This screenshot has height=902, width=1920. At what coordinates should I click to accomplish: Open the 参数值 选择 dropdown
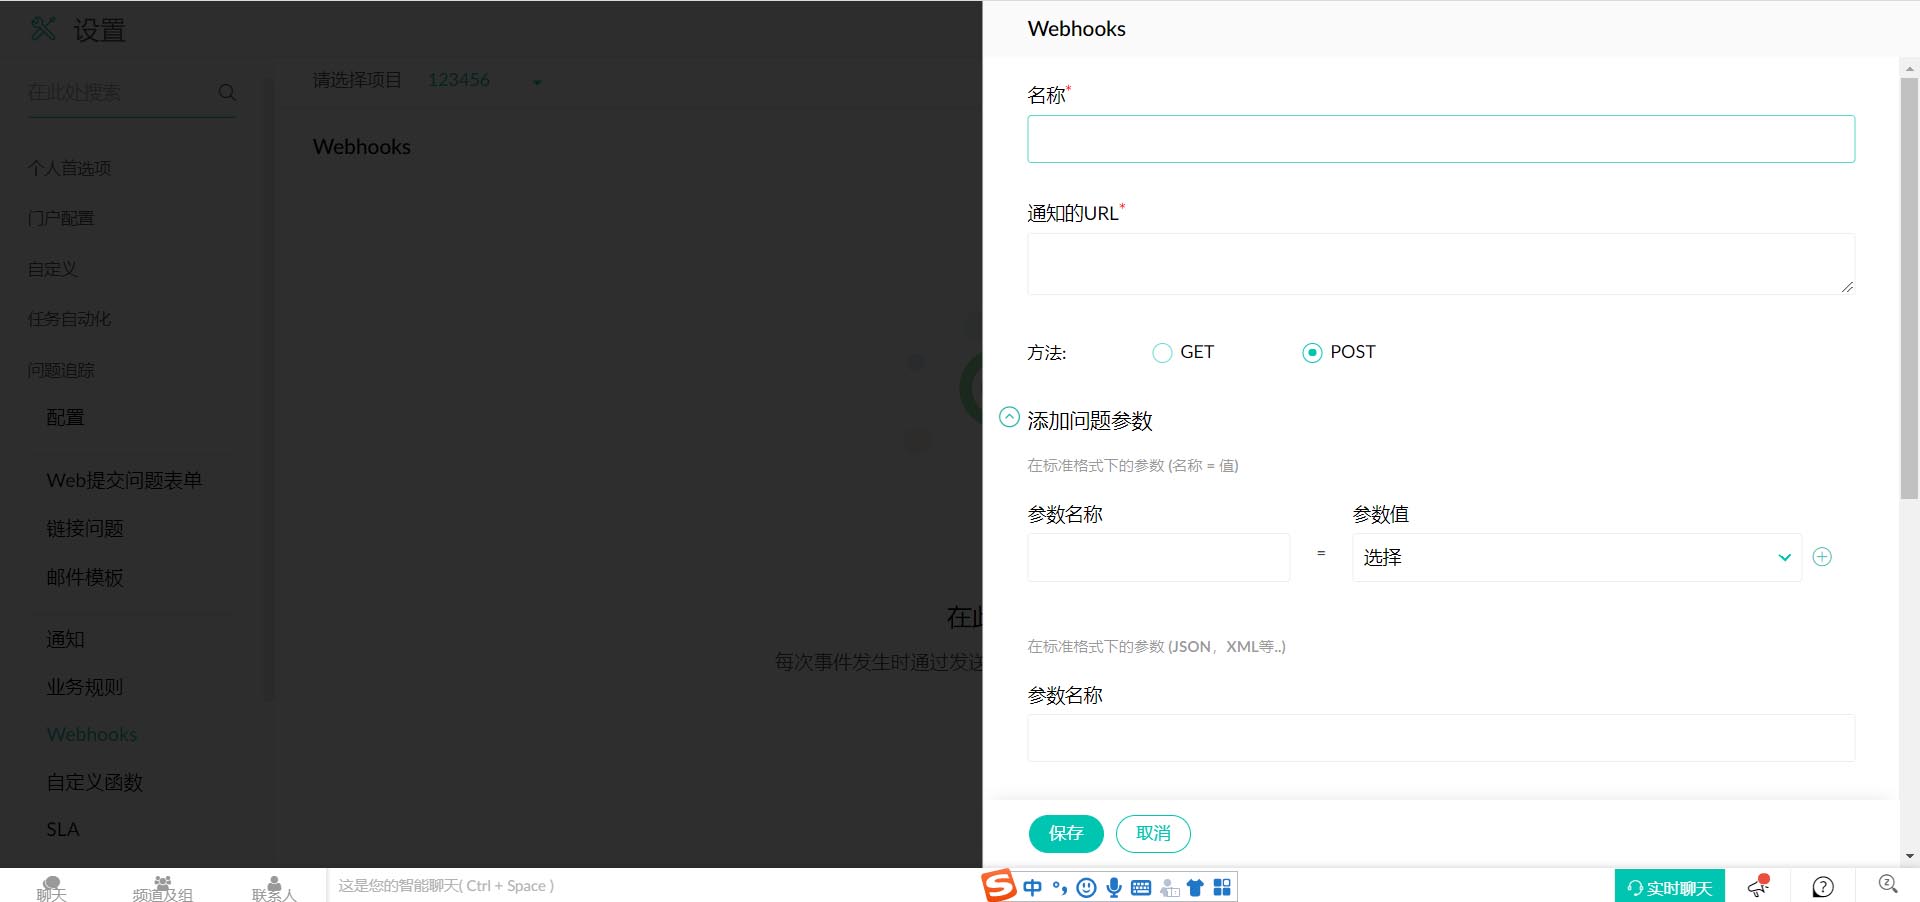click(x=1576, y=557)
